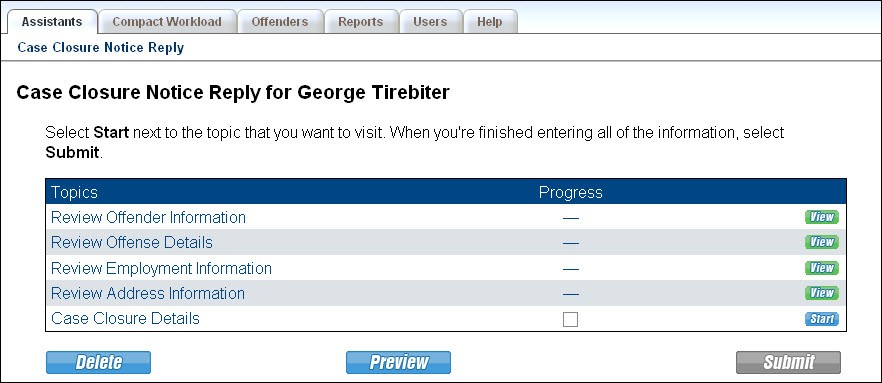
Task: Click View for Review Offender Information
Action: [x=821, y=217]
